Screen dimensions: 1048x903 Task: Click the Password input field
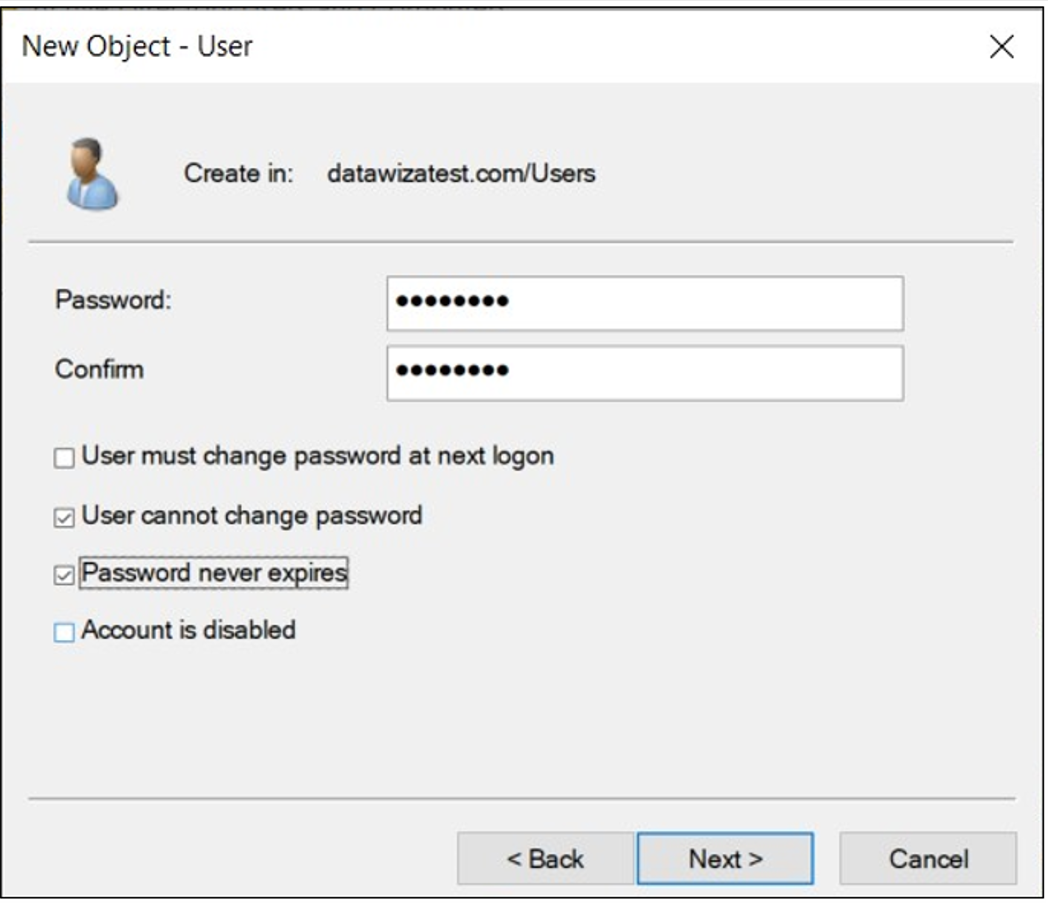coord(644,303)
